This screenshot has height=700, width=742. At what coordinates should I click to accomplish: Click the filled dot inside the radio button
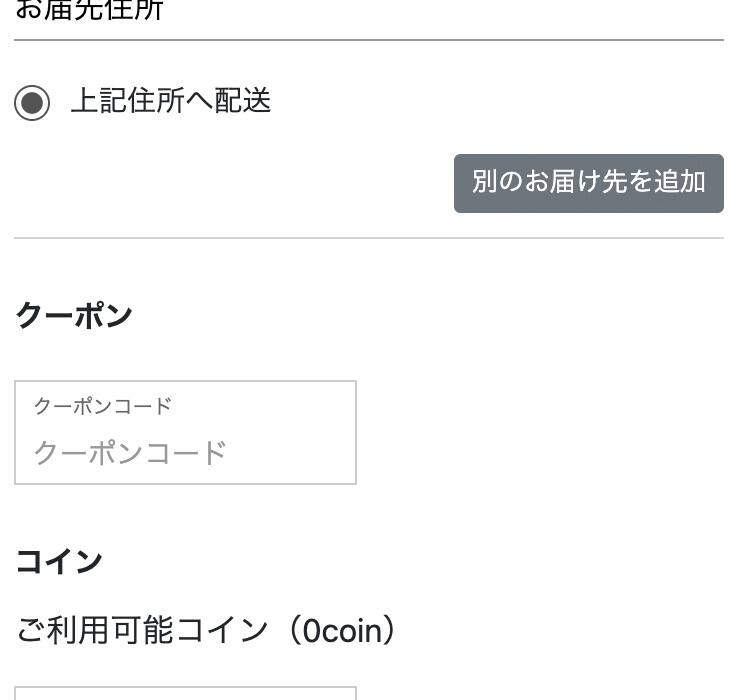[x=32, y=103]
